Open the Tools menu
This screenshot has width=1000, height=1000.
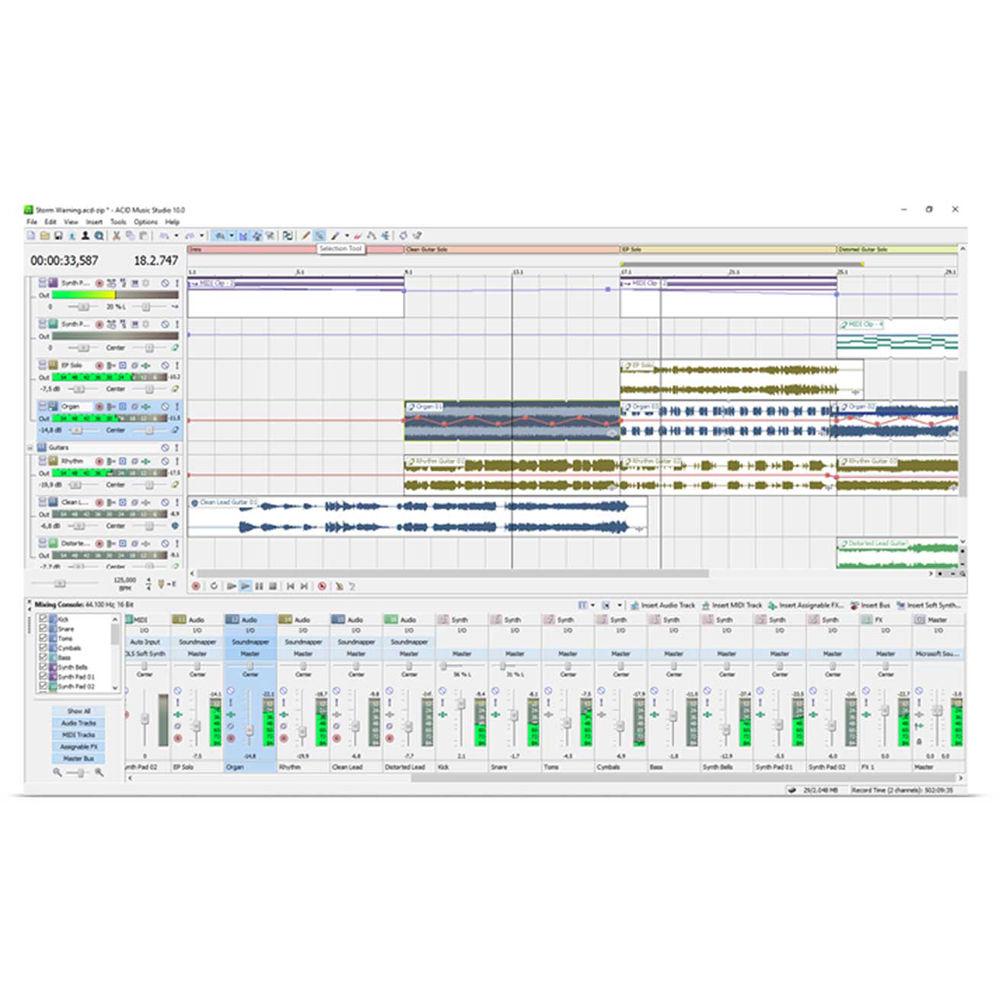tap(119, 221)
